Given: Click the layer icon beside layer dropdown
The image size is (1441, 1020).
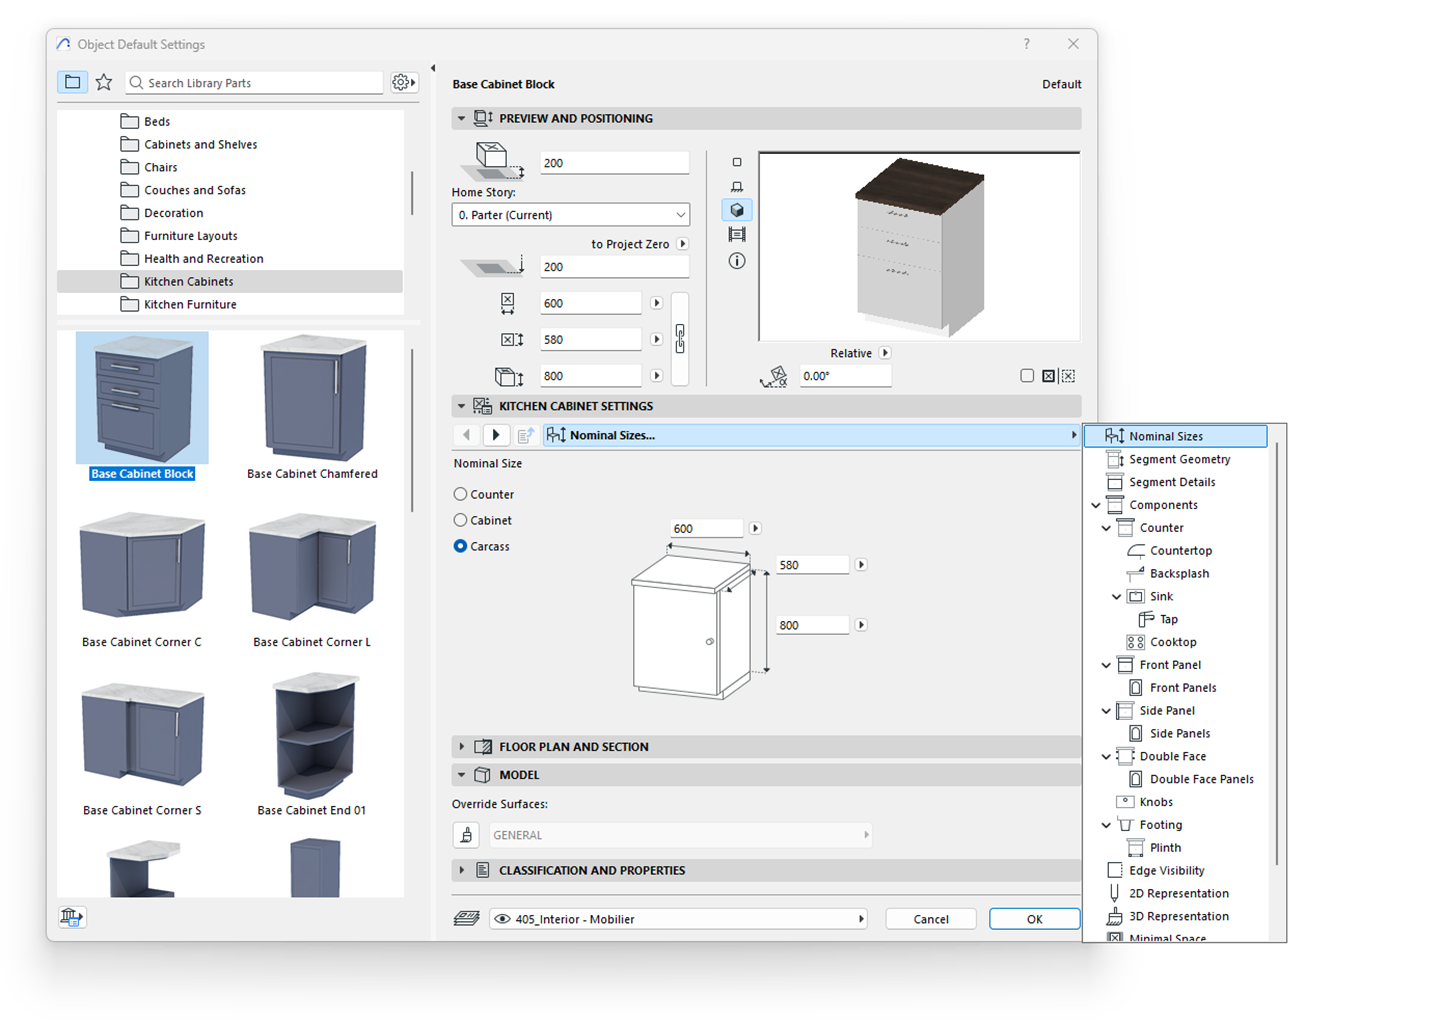Looking at the screenshot, I should (466, 918).
